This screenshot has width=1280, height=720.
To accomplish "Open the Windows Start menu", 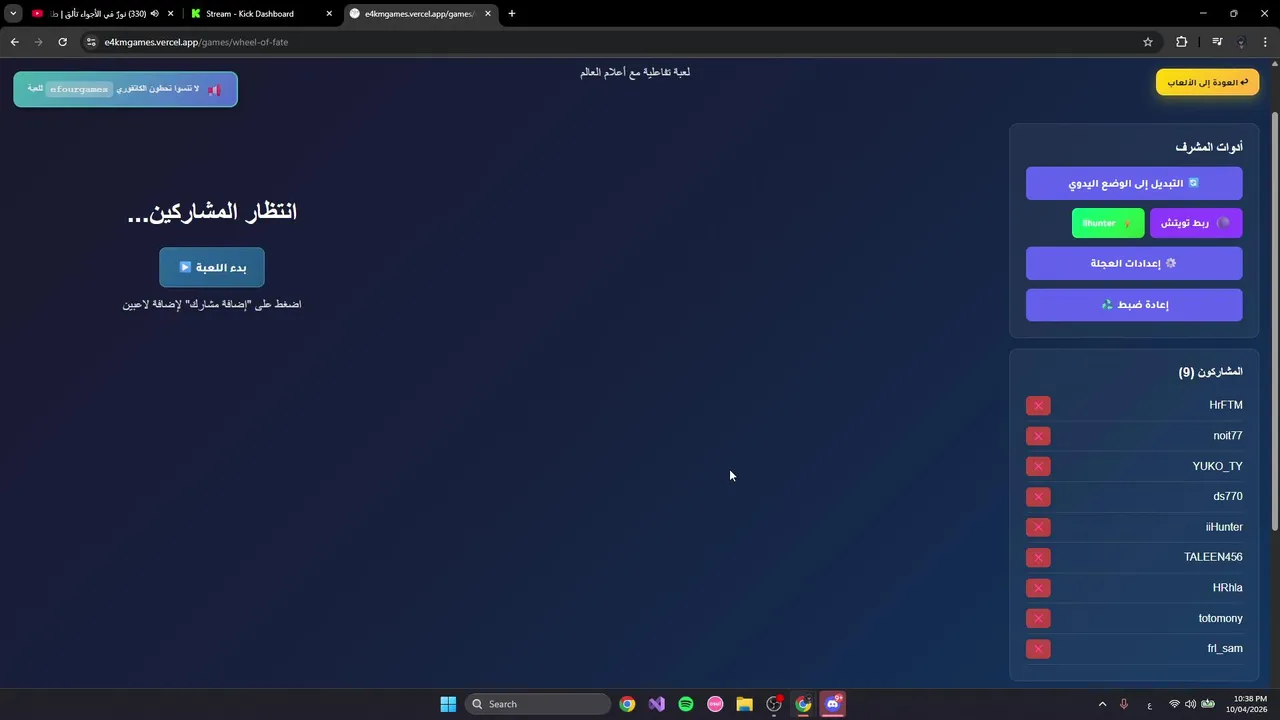I will (x=448, y=704).
